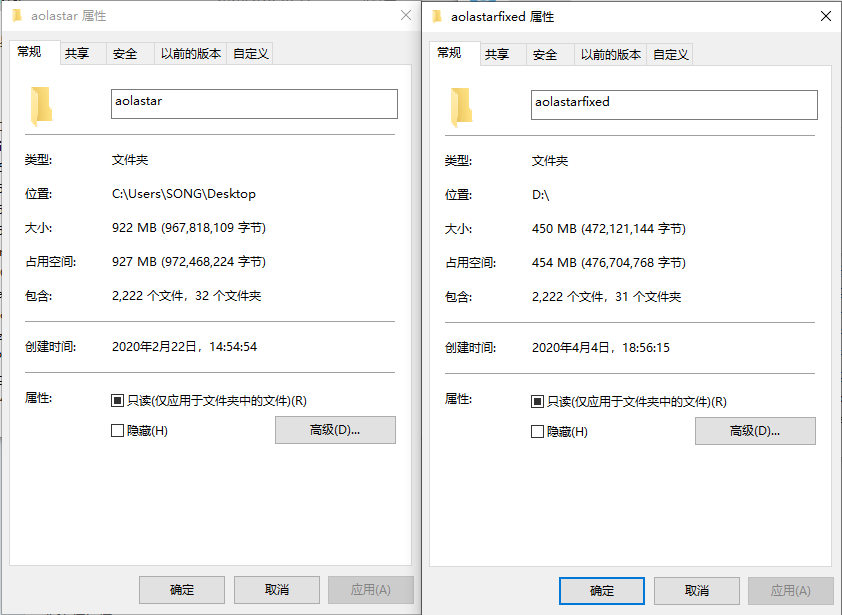
Task: Click size on disk 454 MB (476,704,768 字节)
Action: tap(608, 263)
